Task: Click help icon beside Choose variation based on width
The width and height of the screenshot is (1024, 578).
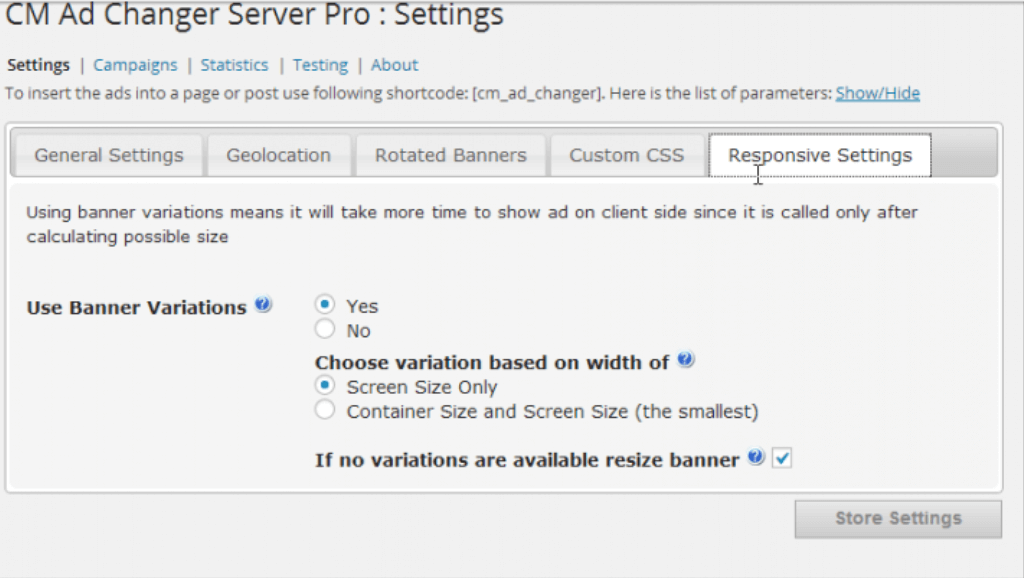Action: pos(686,360)
